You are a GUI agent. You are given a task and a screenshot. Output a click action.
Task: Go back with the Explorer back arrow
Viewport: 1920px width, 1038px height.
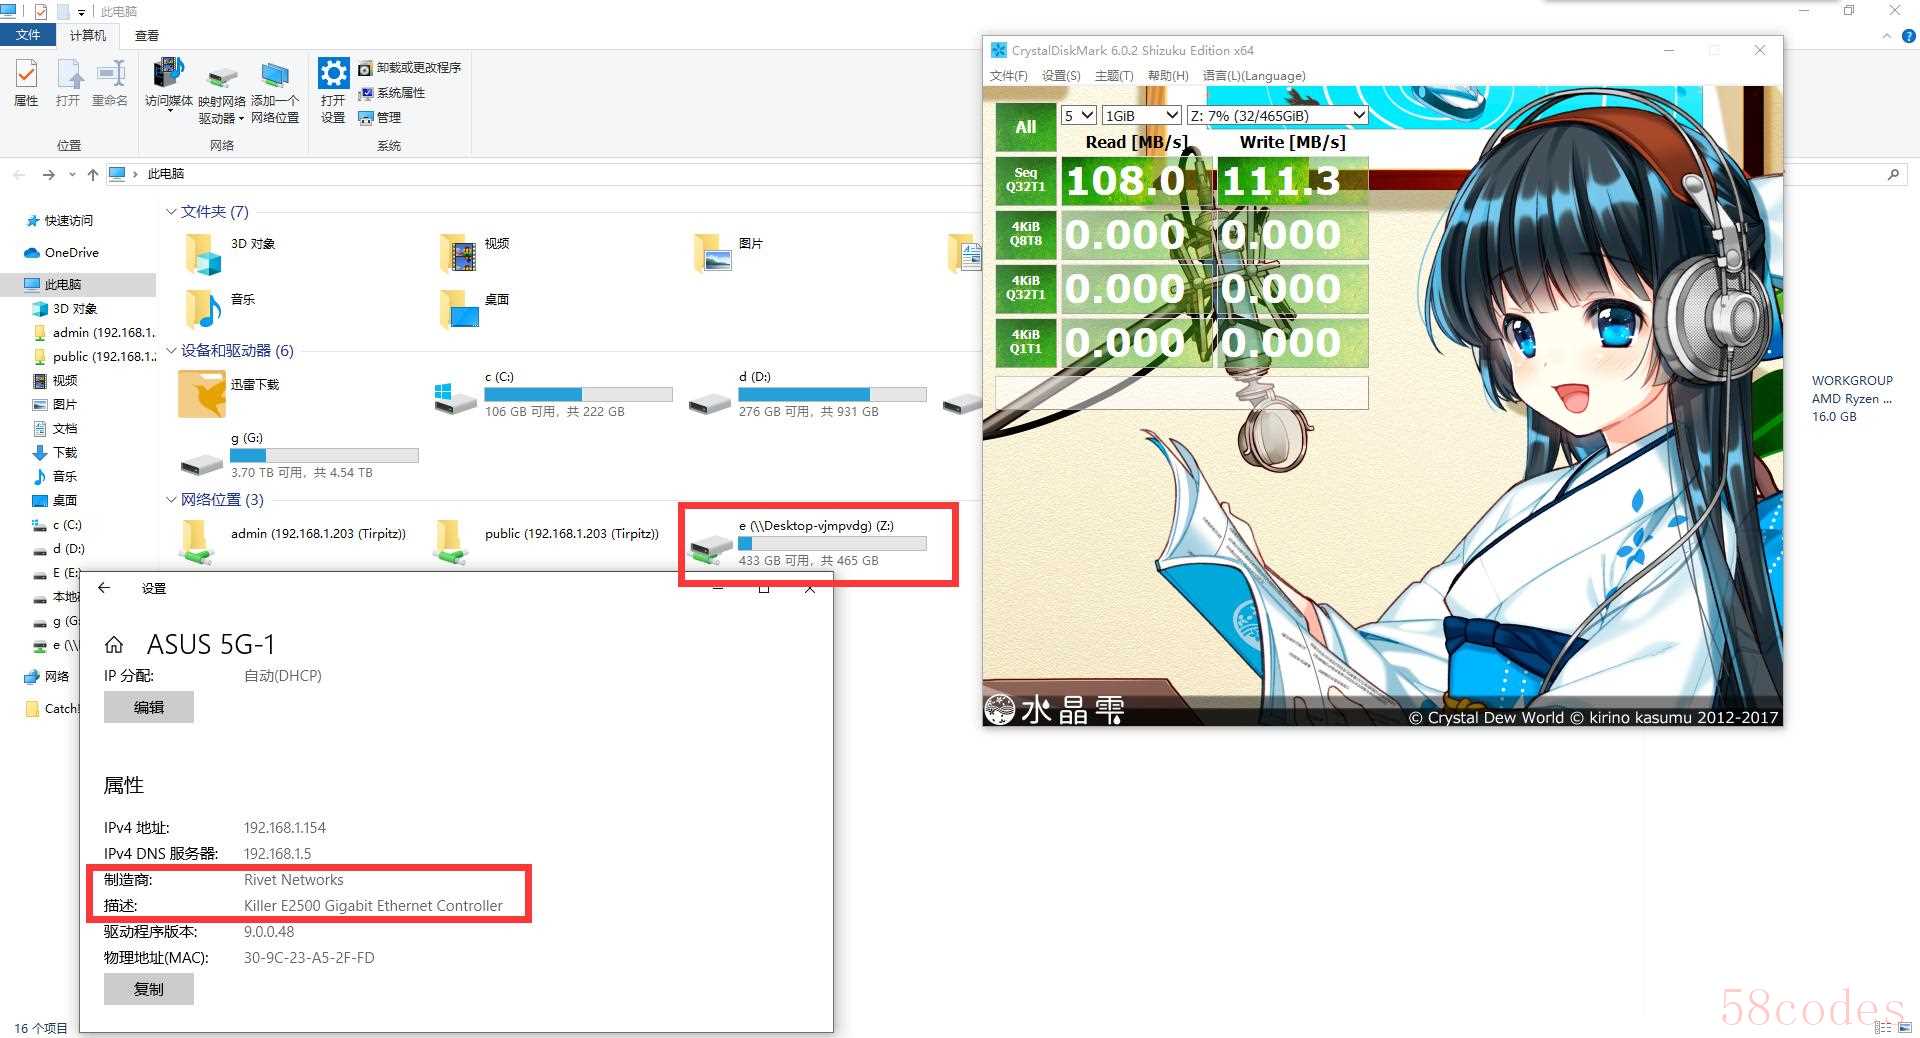coord(19,175)
